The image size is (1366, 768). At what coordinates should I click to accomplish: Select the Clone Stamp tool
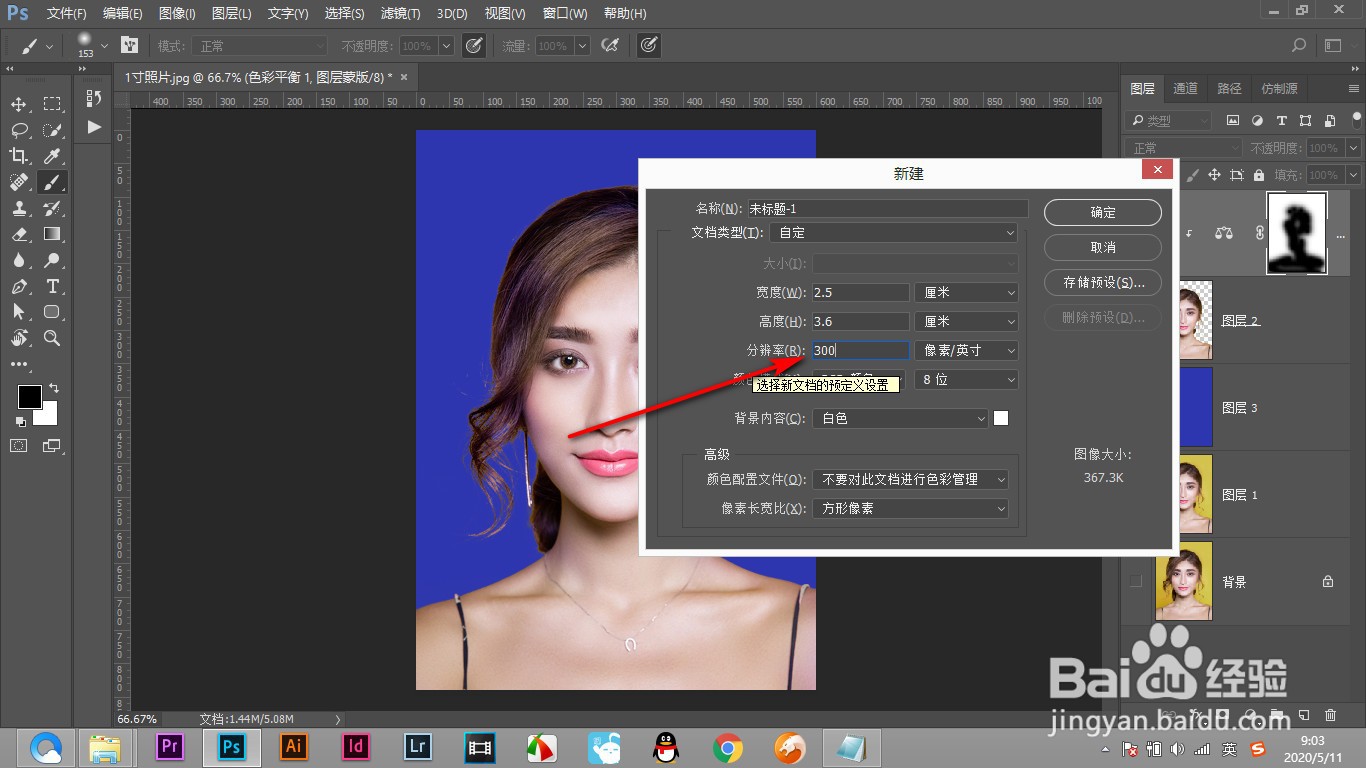click(19, 208)
